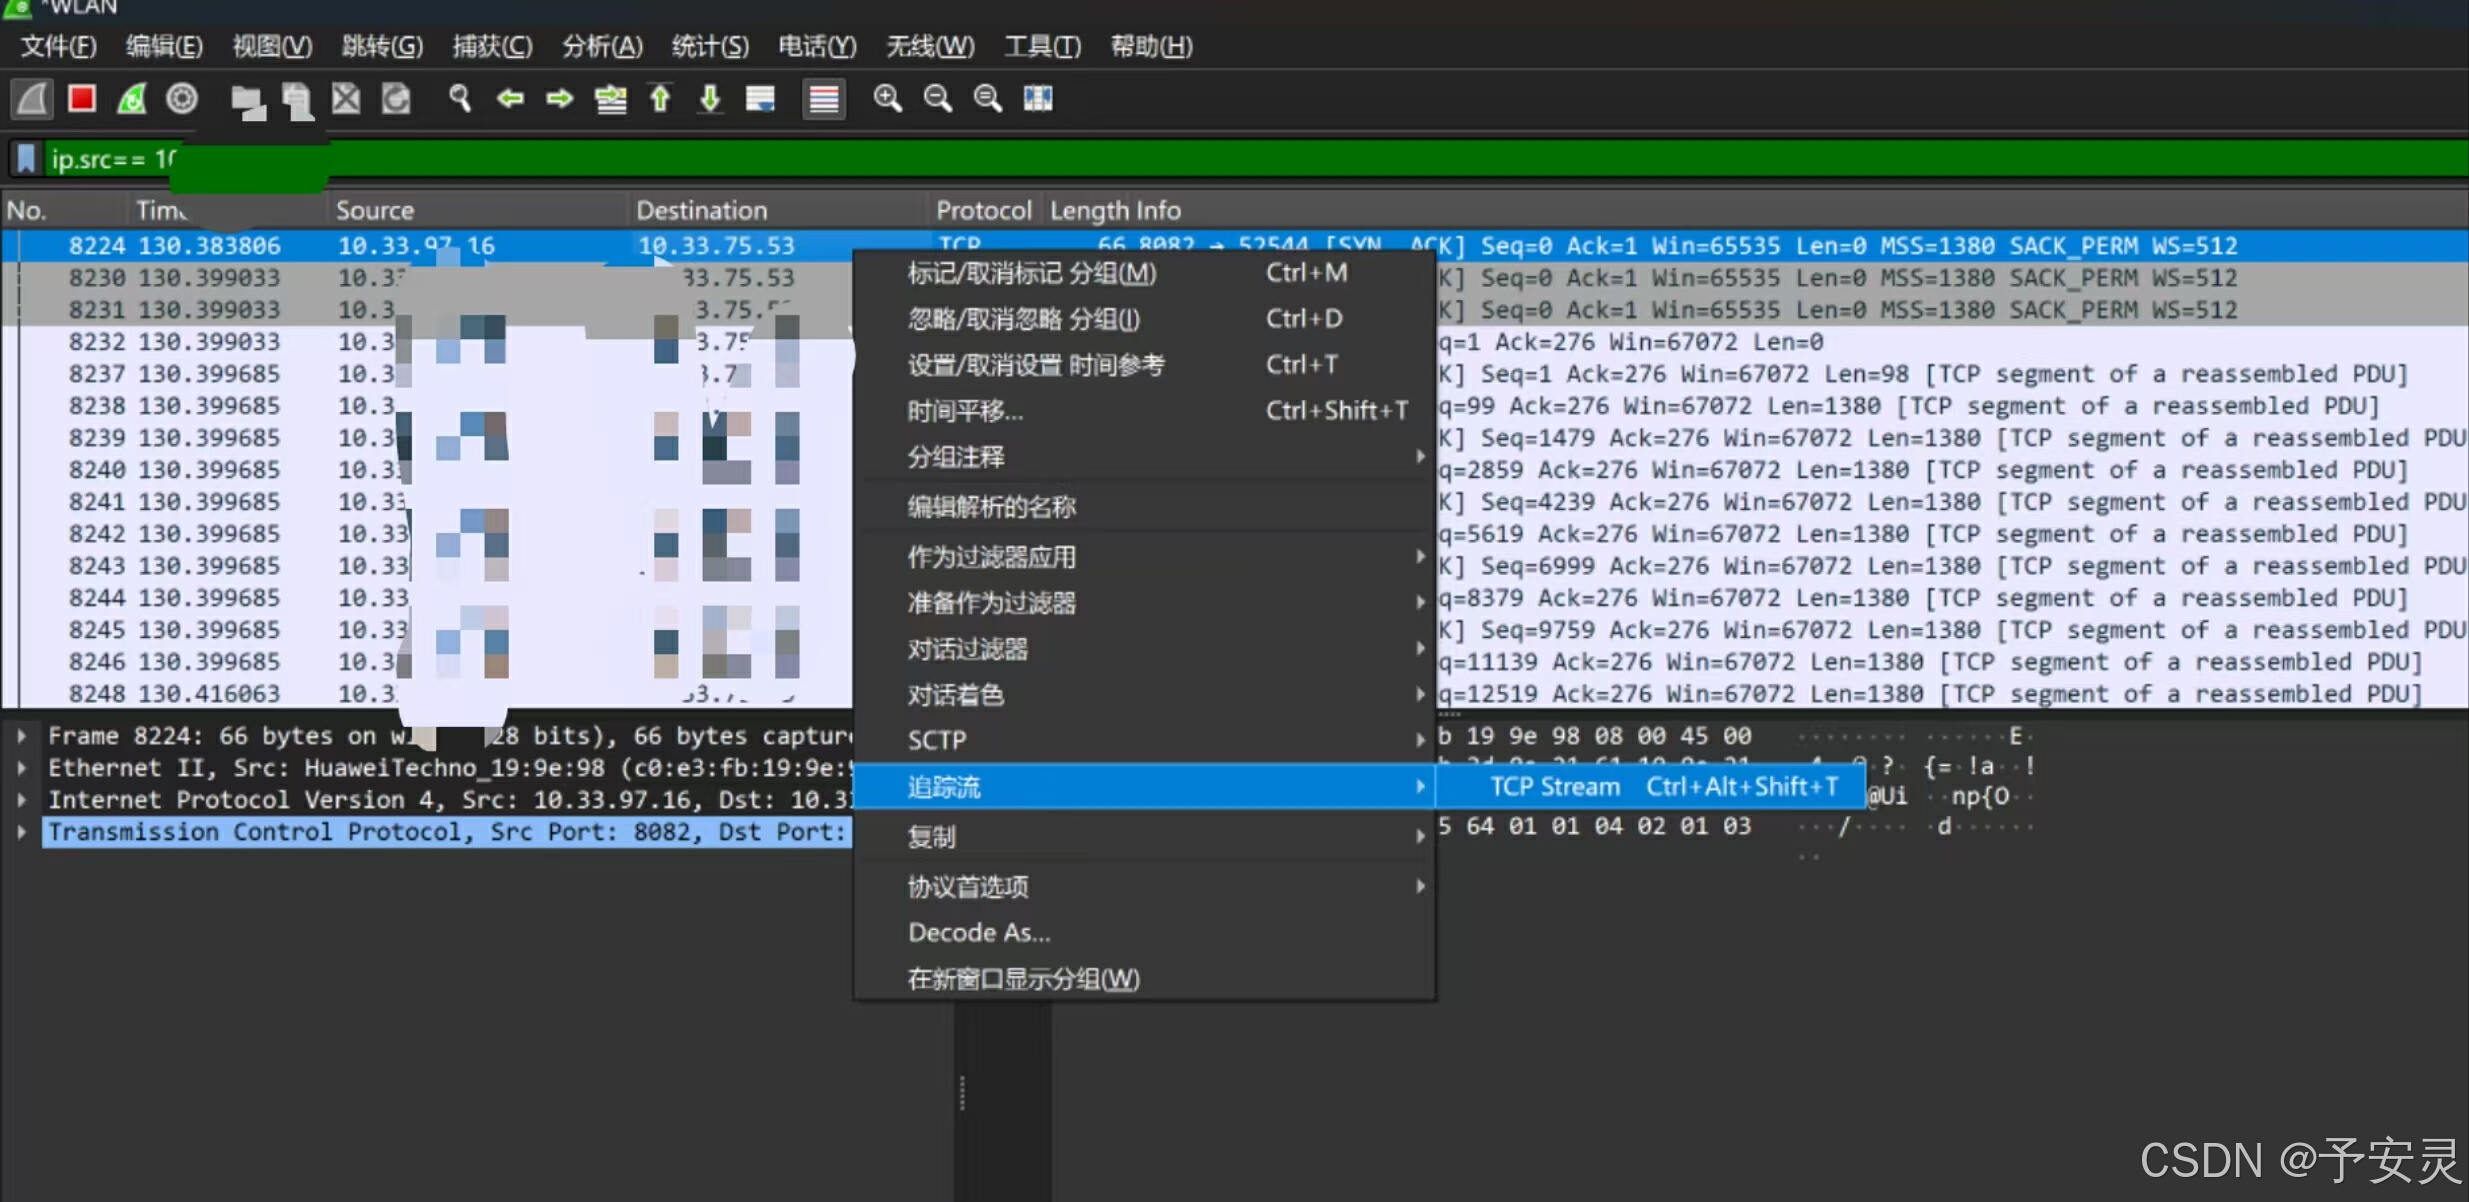Jump to the last packet down-arrow icon
This screenshot has width=2469, height=1202.
[710, 99]
